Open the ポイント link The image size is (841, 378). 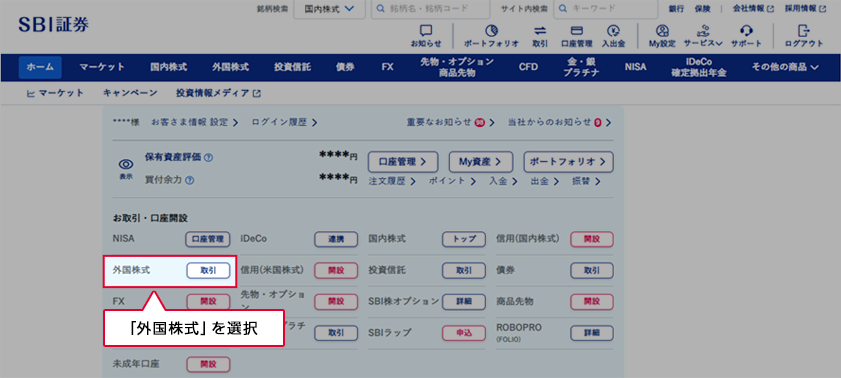click(452, 181)
